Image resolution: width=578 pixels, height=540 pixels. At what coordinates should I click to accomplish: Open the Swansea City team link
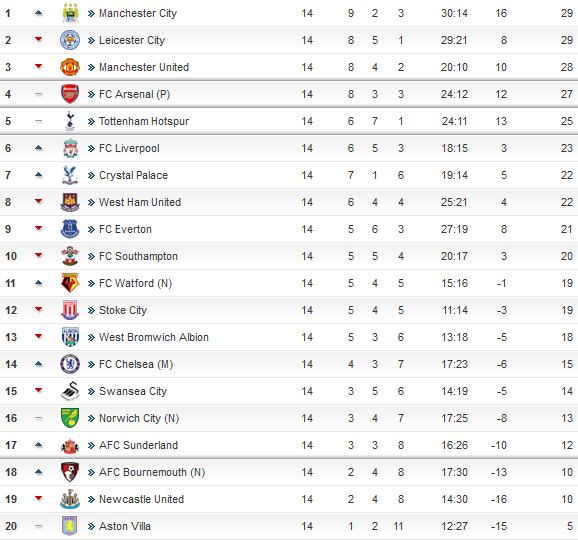point(133,391)
